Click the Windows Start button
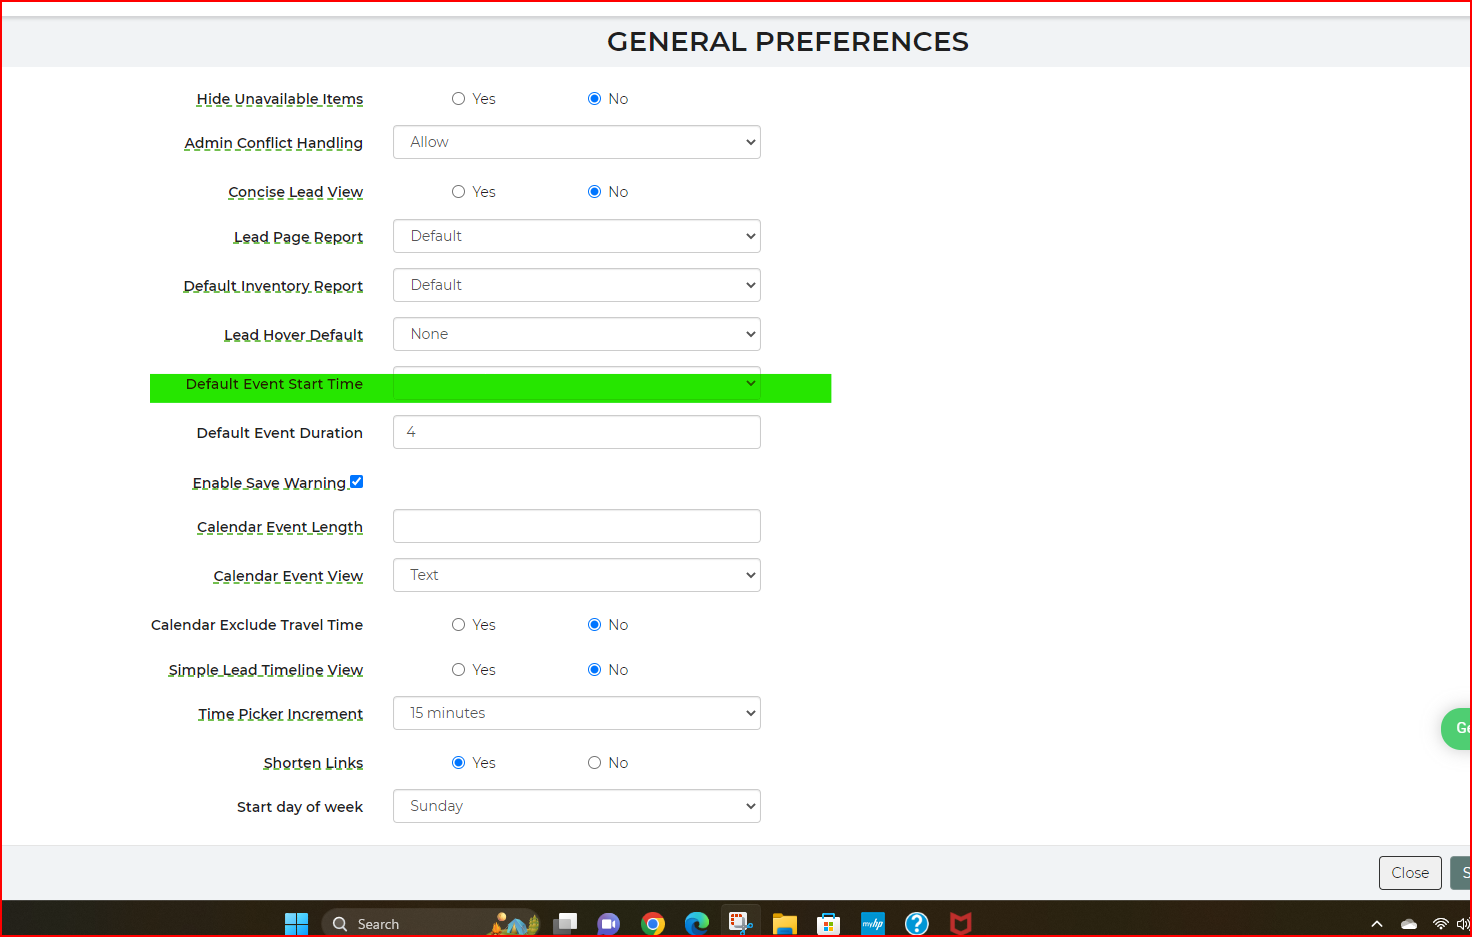This screenshot has width=1472, height=937. coord(296,923)
